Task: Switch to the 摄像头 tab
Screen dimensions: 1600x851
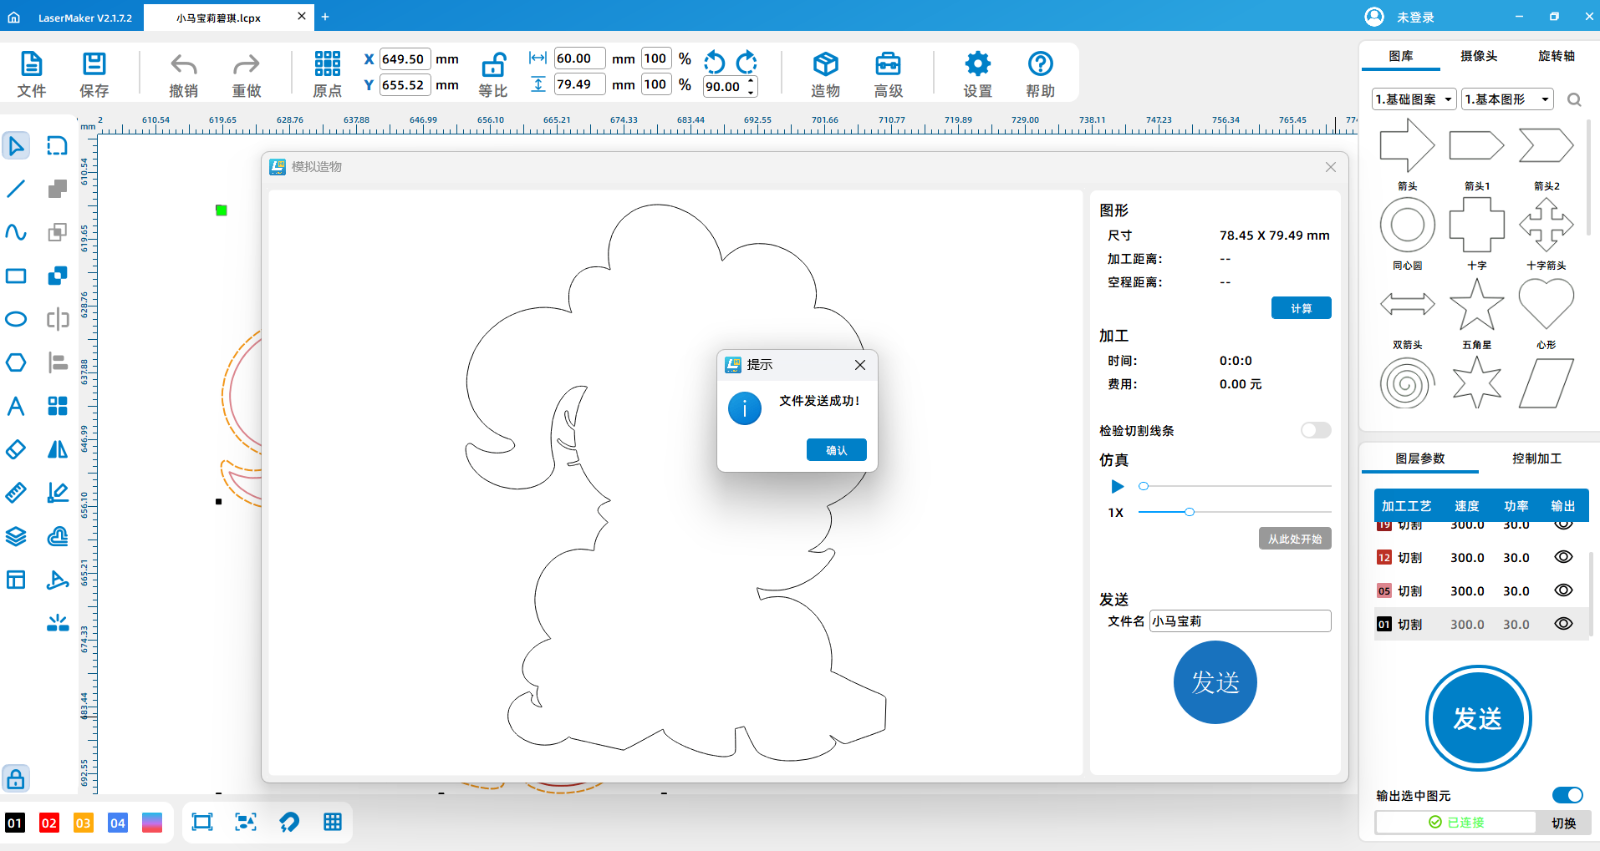Action: click(1478, 56)
